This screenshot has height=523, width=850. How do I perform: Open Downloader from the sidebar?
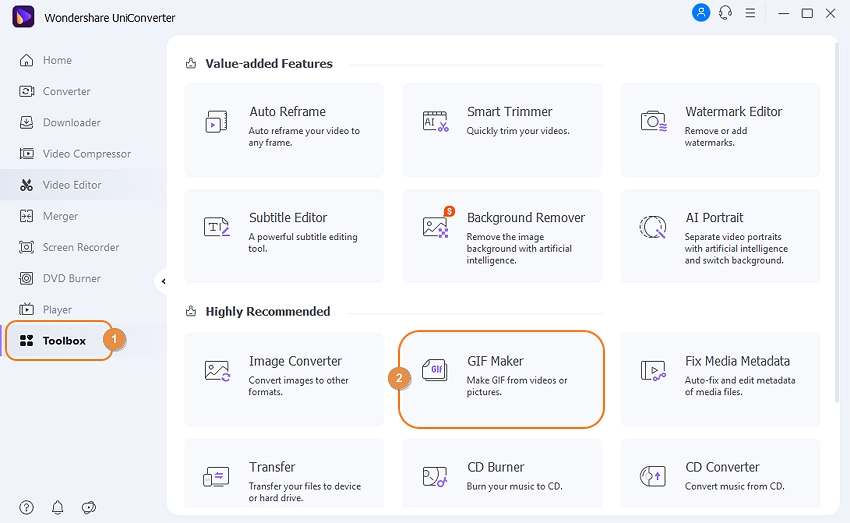pyautogui.click(x=71, y=122)
